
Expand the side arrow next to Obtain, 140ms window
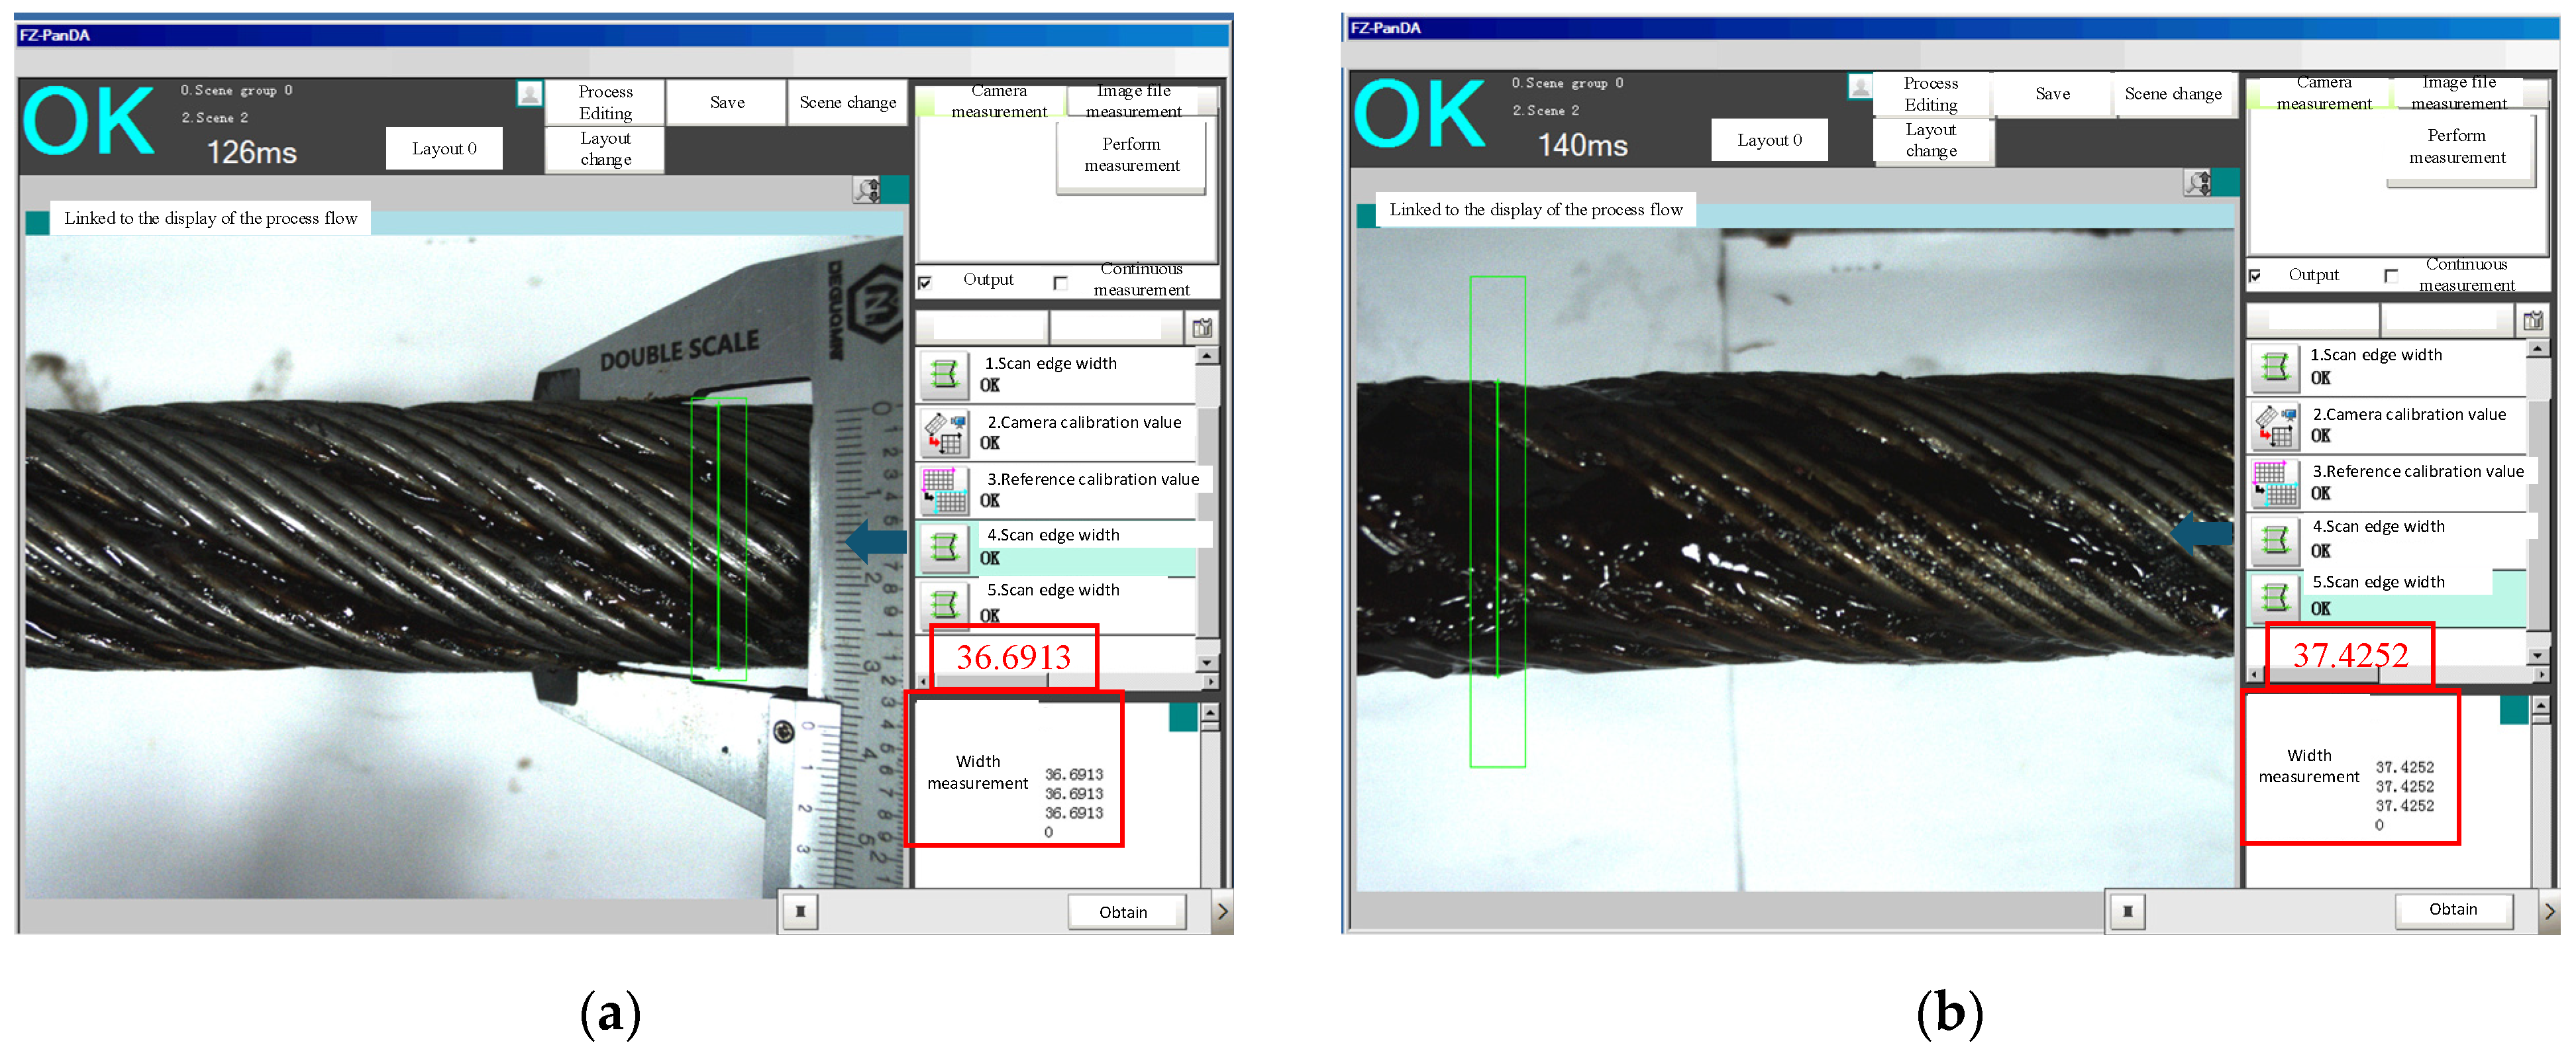coord(2549,911)
